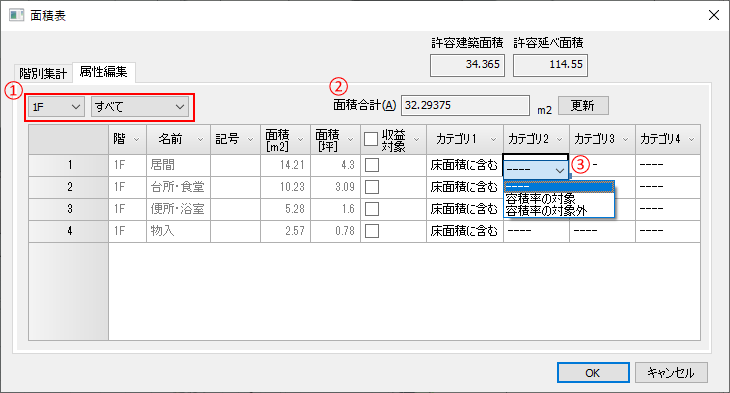Click OK to confirm

[x=593, y=373]
